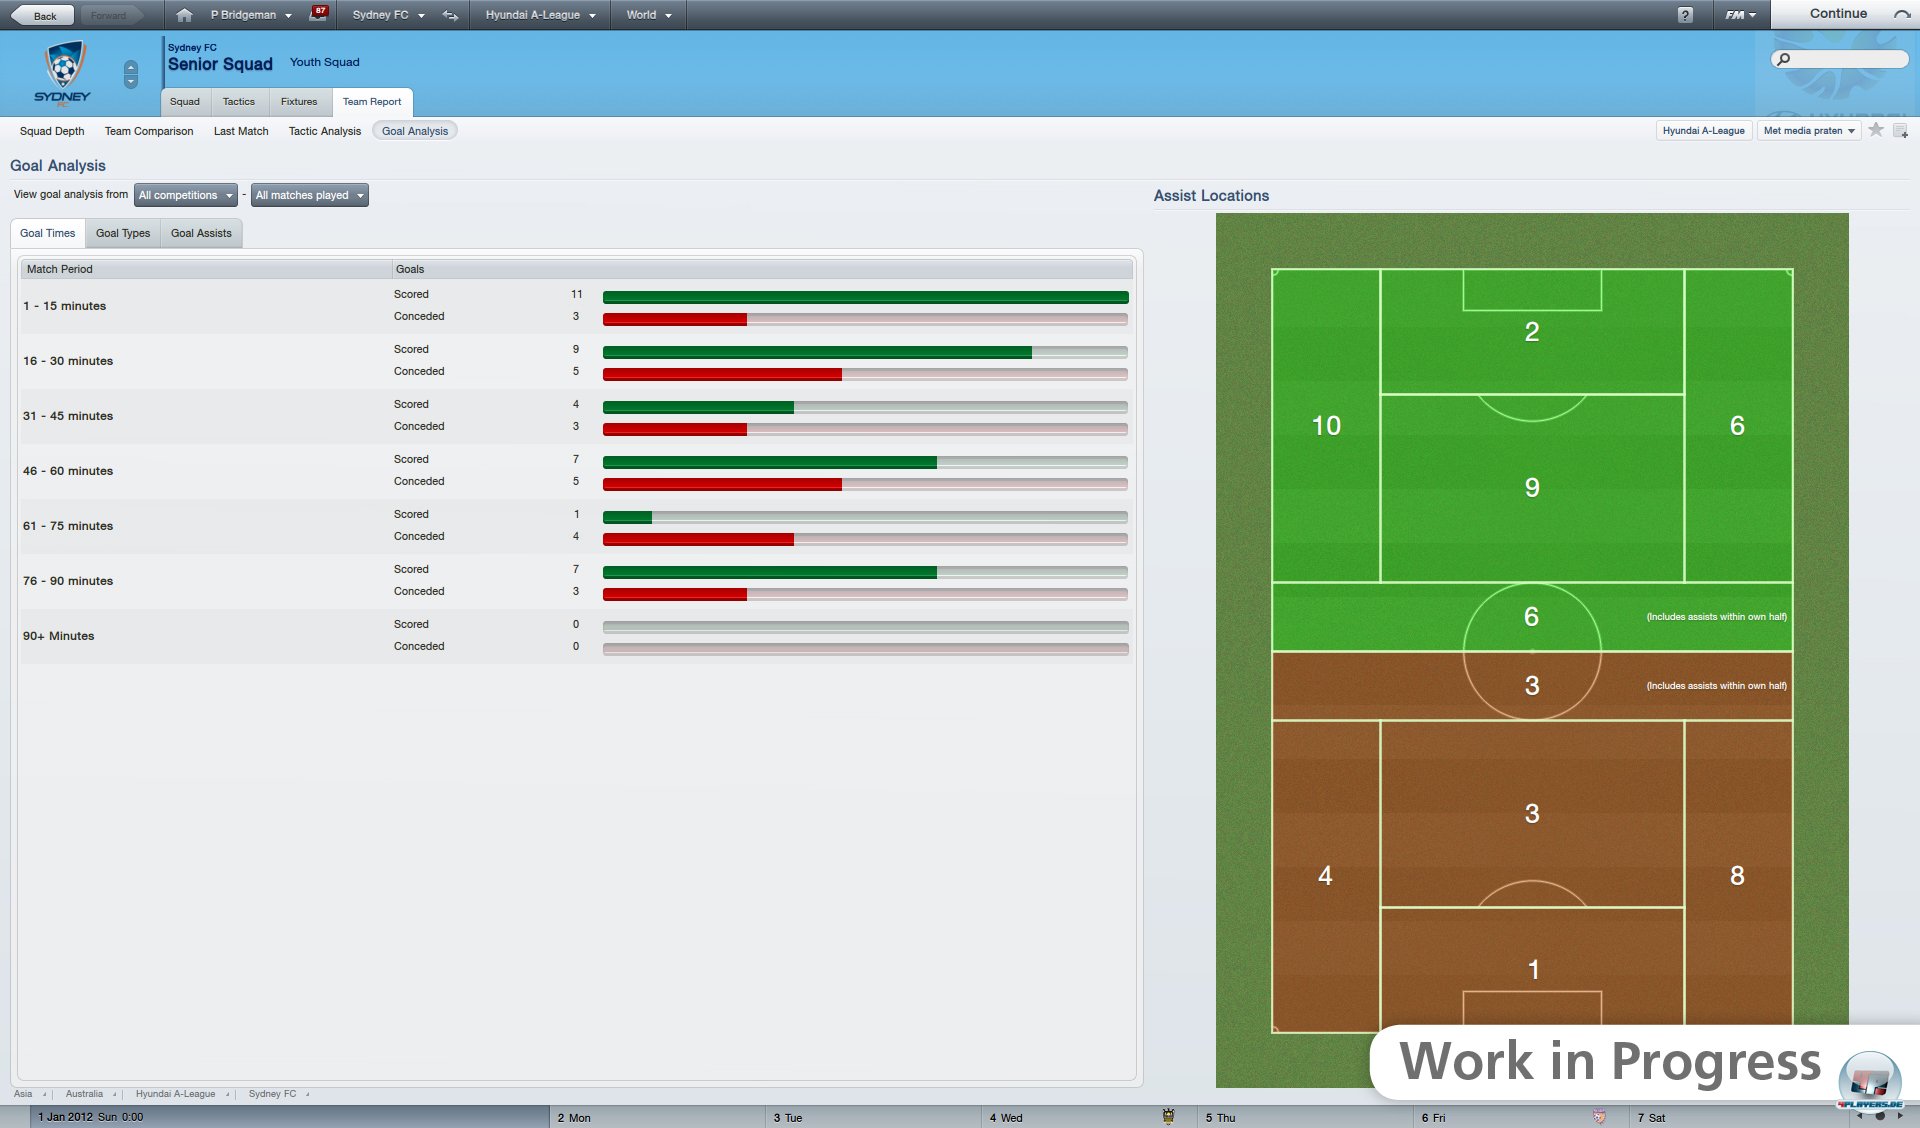Expand the All matches played dropdown

pyautogui.click(x=310, y=195)
